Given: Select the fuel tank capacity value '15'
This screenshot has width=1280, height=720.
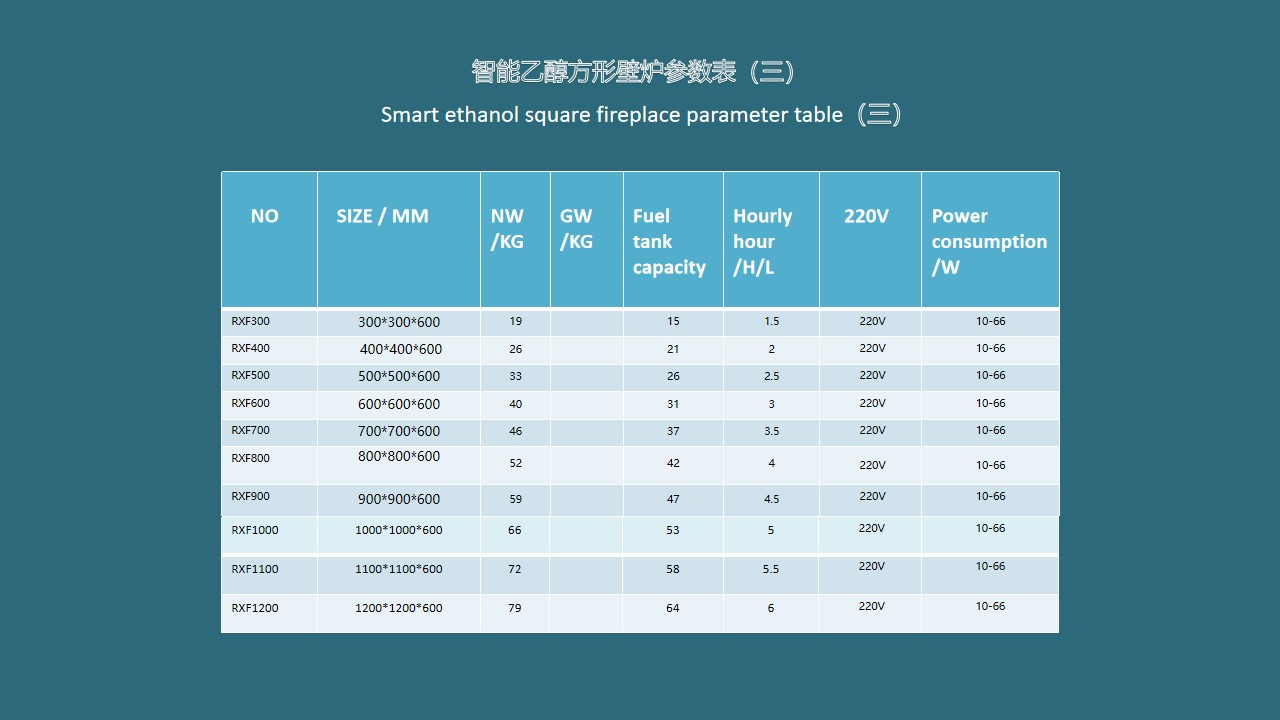Looking at the screenshot, I should [x=673, y=321].
